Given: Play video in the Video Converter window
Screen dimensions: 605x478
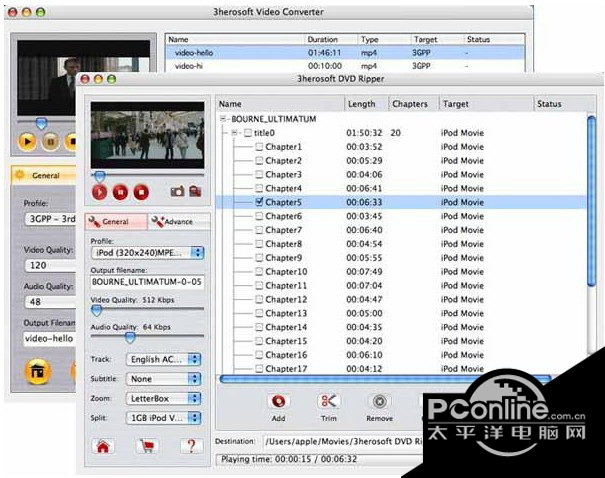Looking at the screenshot, I should tap(27, 142).
